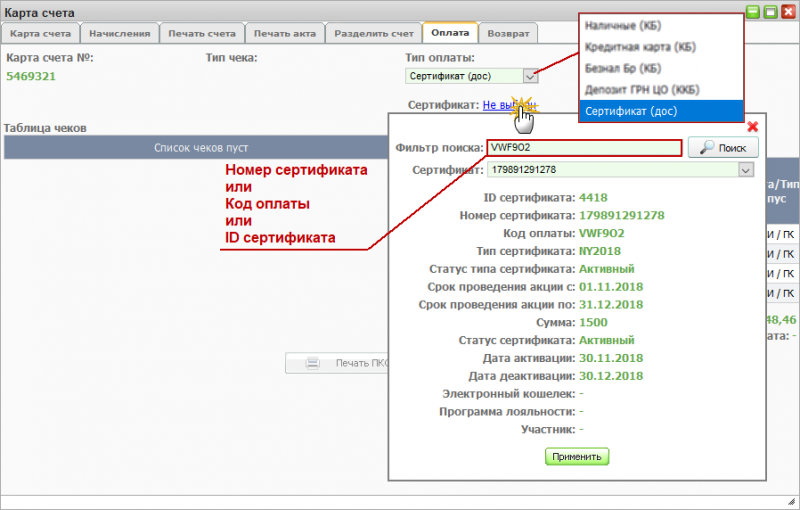The height and width of the screenshot is (510, 800).
Task: Go to the Печать акта tab
Action: point(285,34)
